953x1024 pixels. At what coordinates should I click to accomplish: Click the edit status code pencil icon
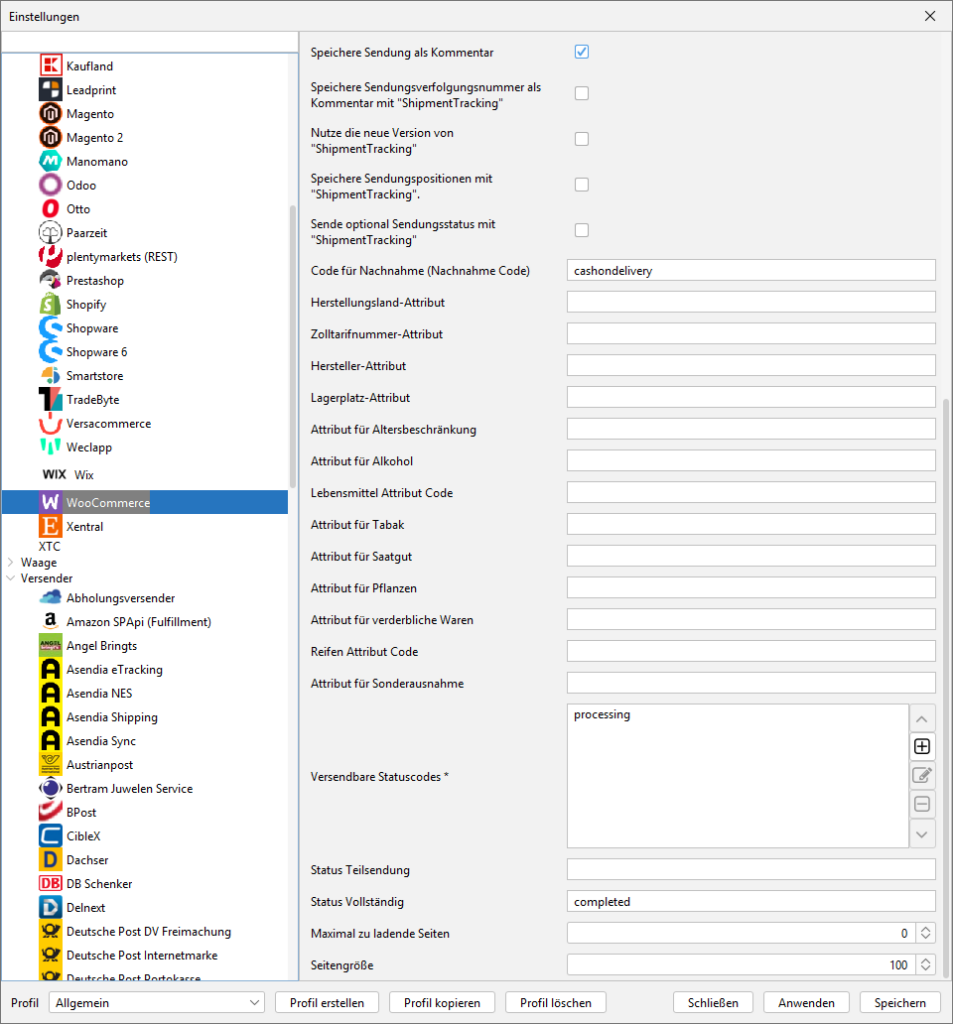click(922, 775)
